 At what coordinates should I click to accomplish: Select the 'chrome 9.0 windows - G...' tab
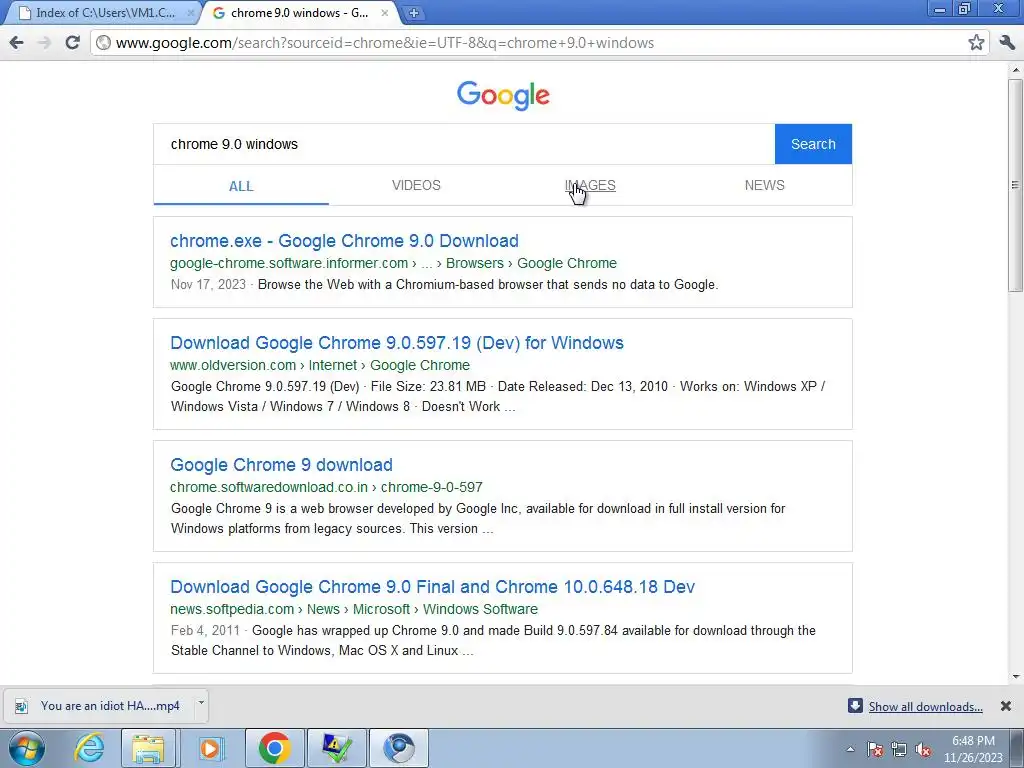click(300, 13)
